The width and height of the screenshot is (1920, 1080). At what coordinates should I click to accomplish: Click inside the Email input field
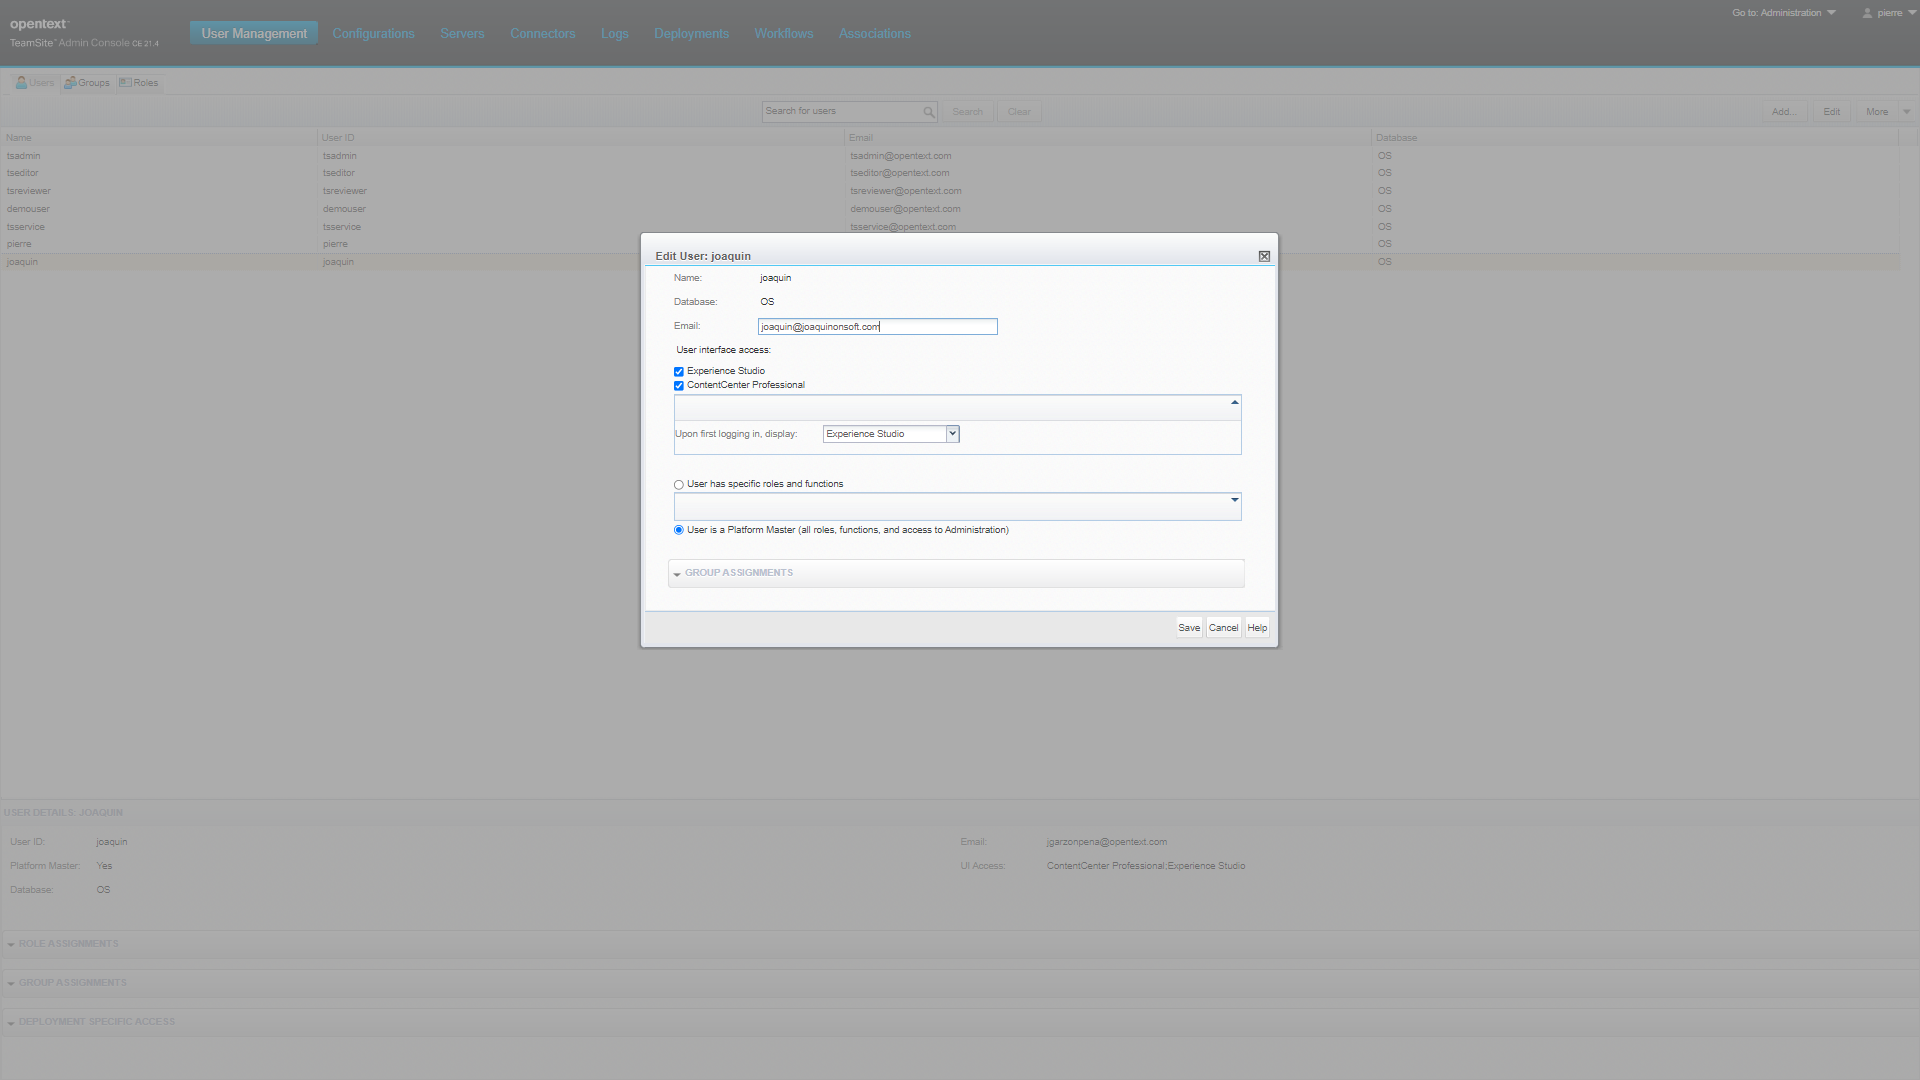click(x=877, y=327)
